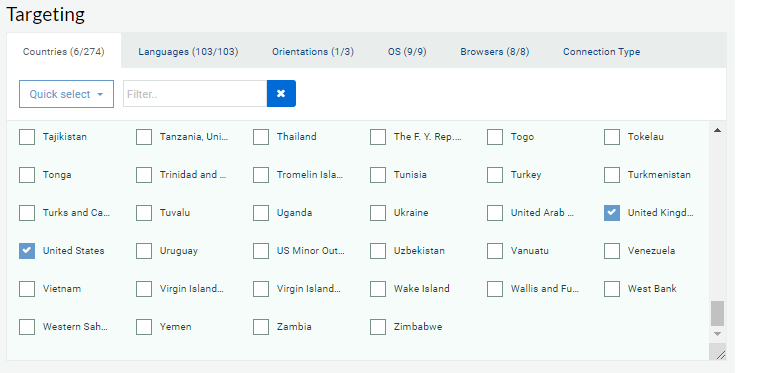
Task: Select the Trinidad and Tobago checkbox
Action: [x=144, y=175]
